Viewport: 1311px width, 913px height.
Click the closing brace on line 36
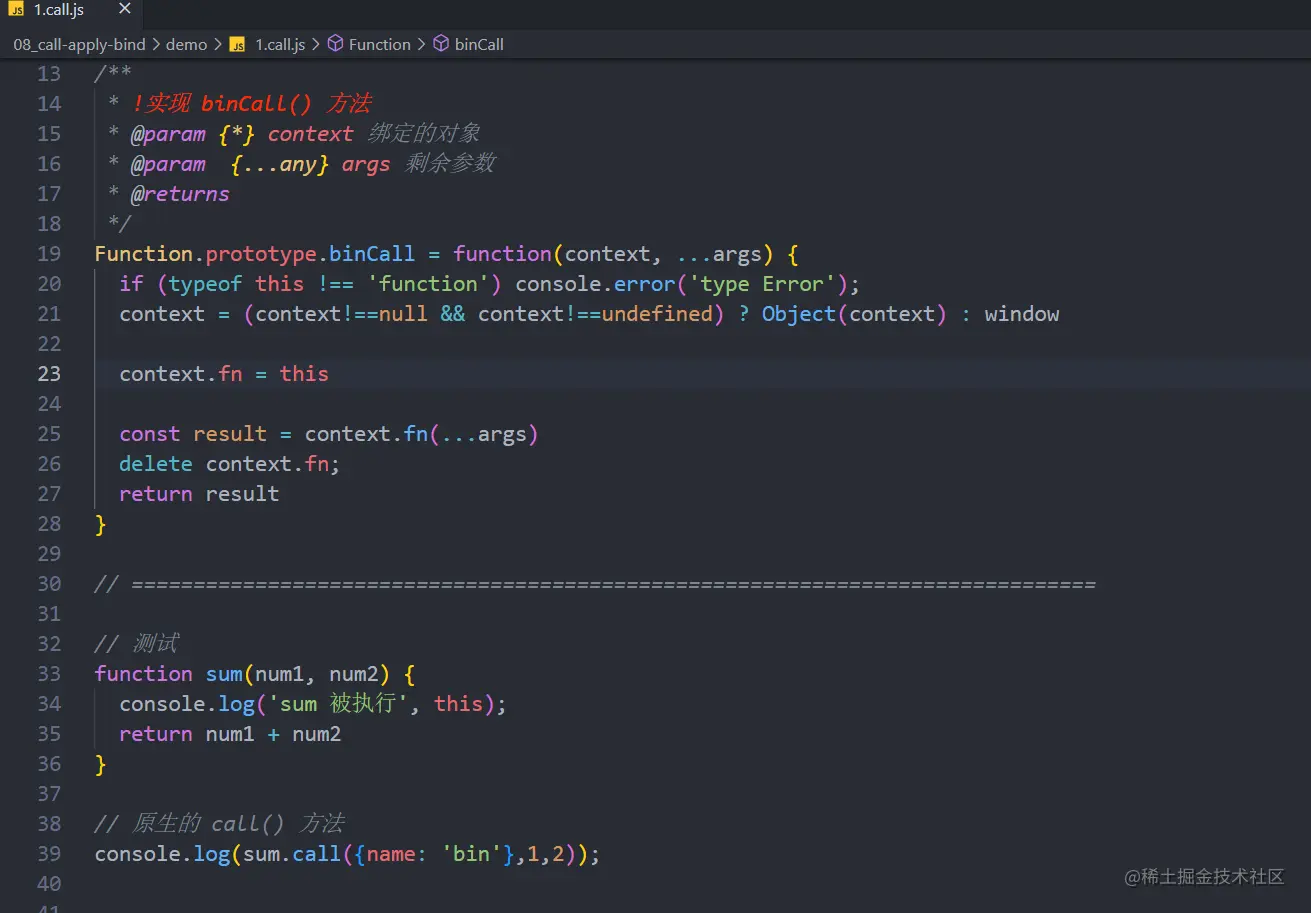pyautogui.click(x=100, y=764)
